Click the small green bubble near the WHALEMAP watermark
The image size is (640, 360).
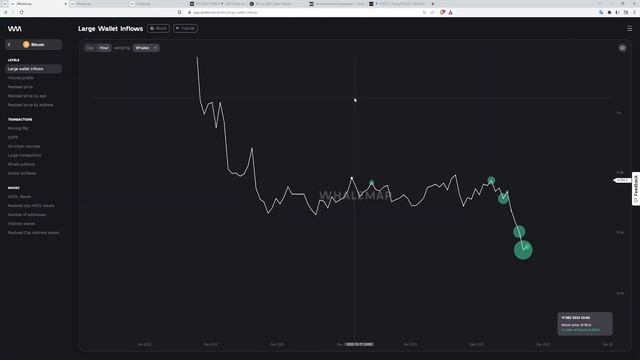pyautogui.click(x=371, y=182)
